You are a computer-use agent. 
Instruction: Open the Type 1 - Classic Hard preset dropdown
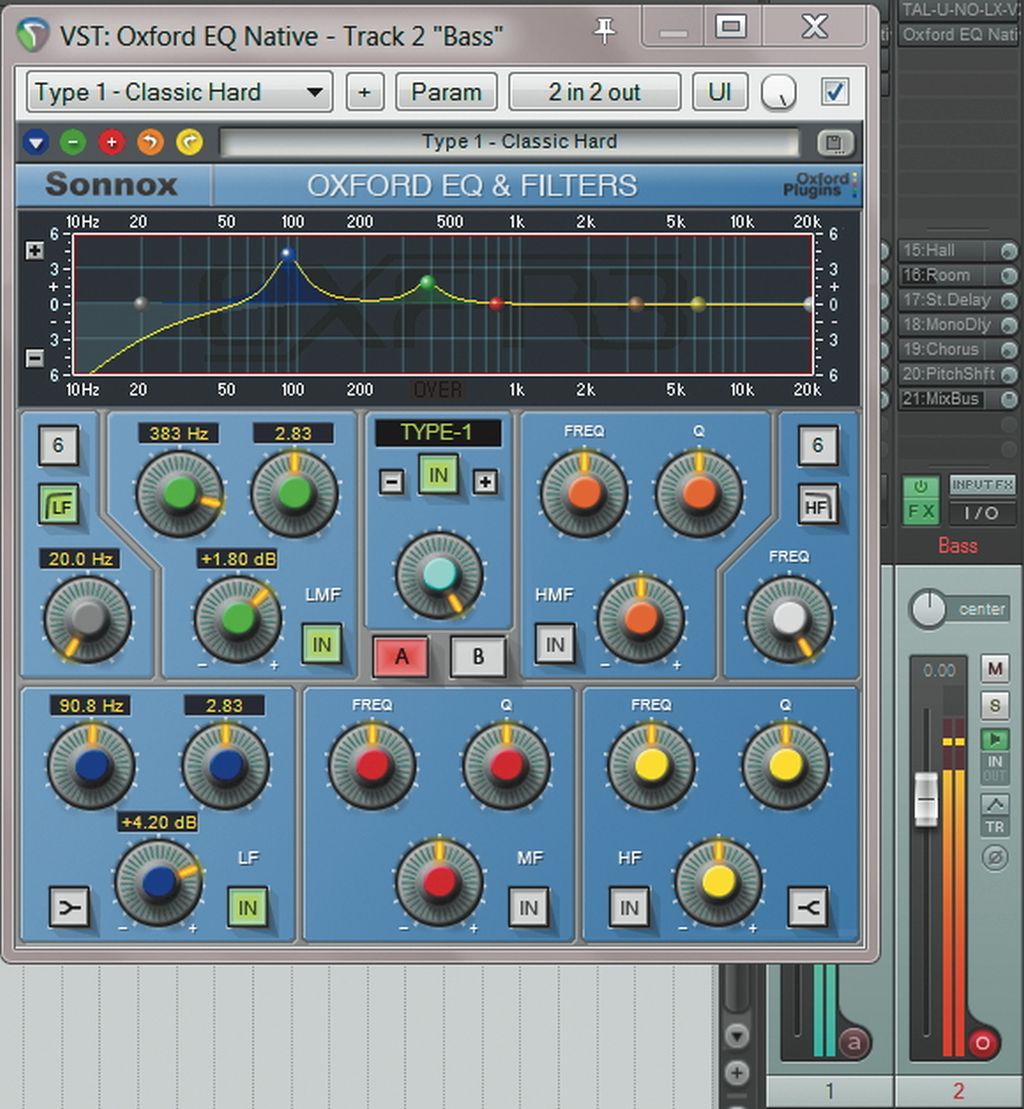180,92
